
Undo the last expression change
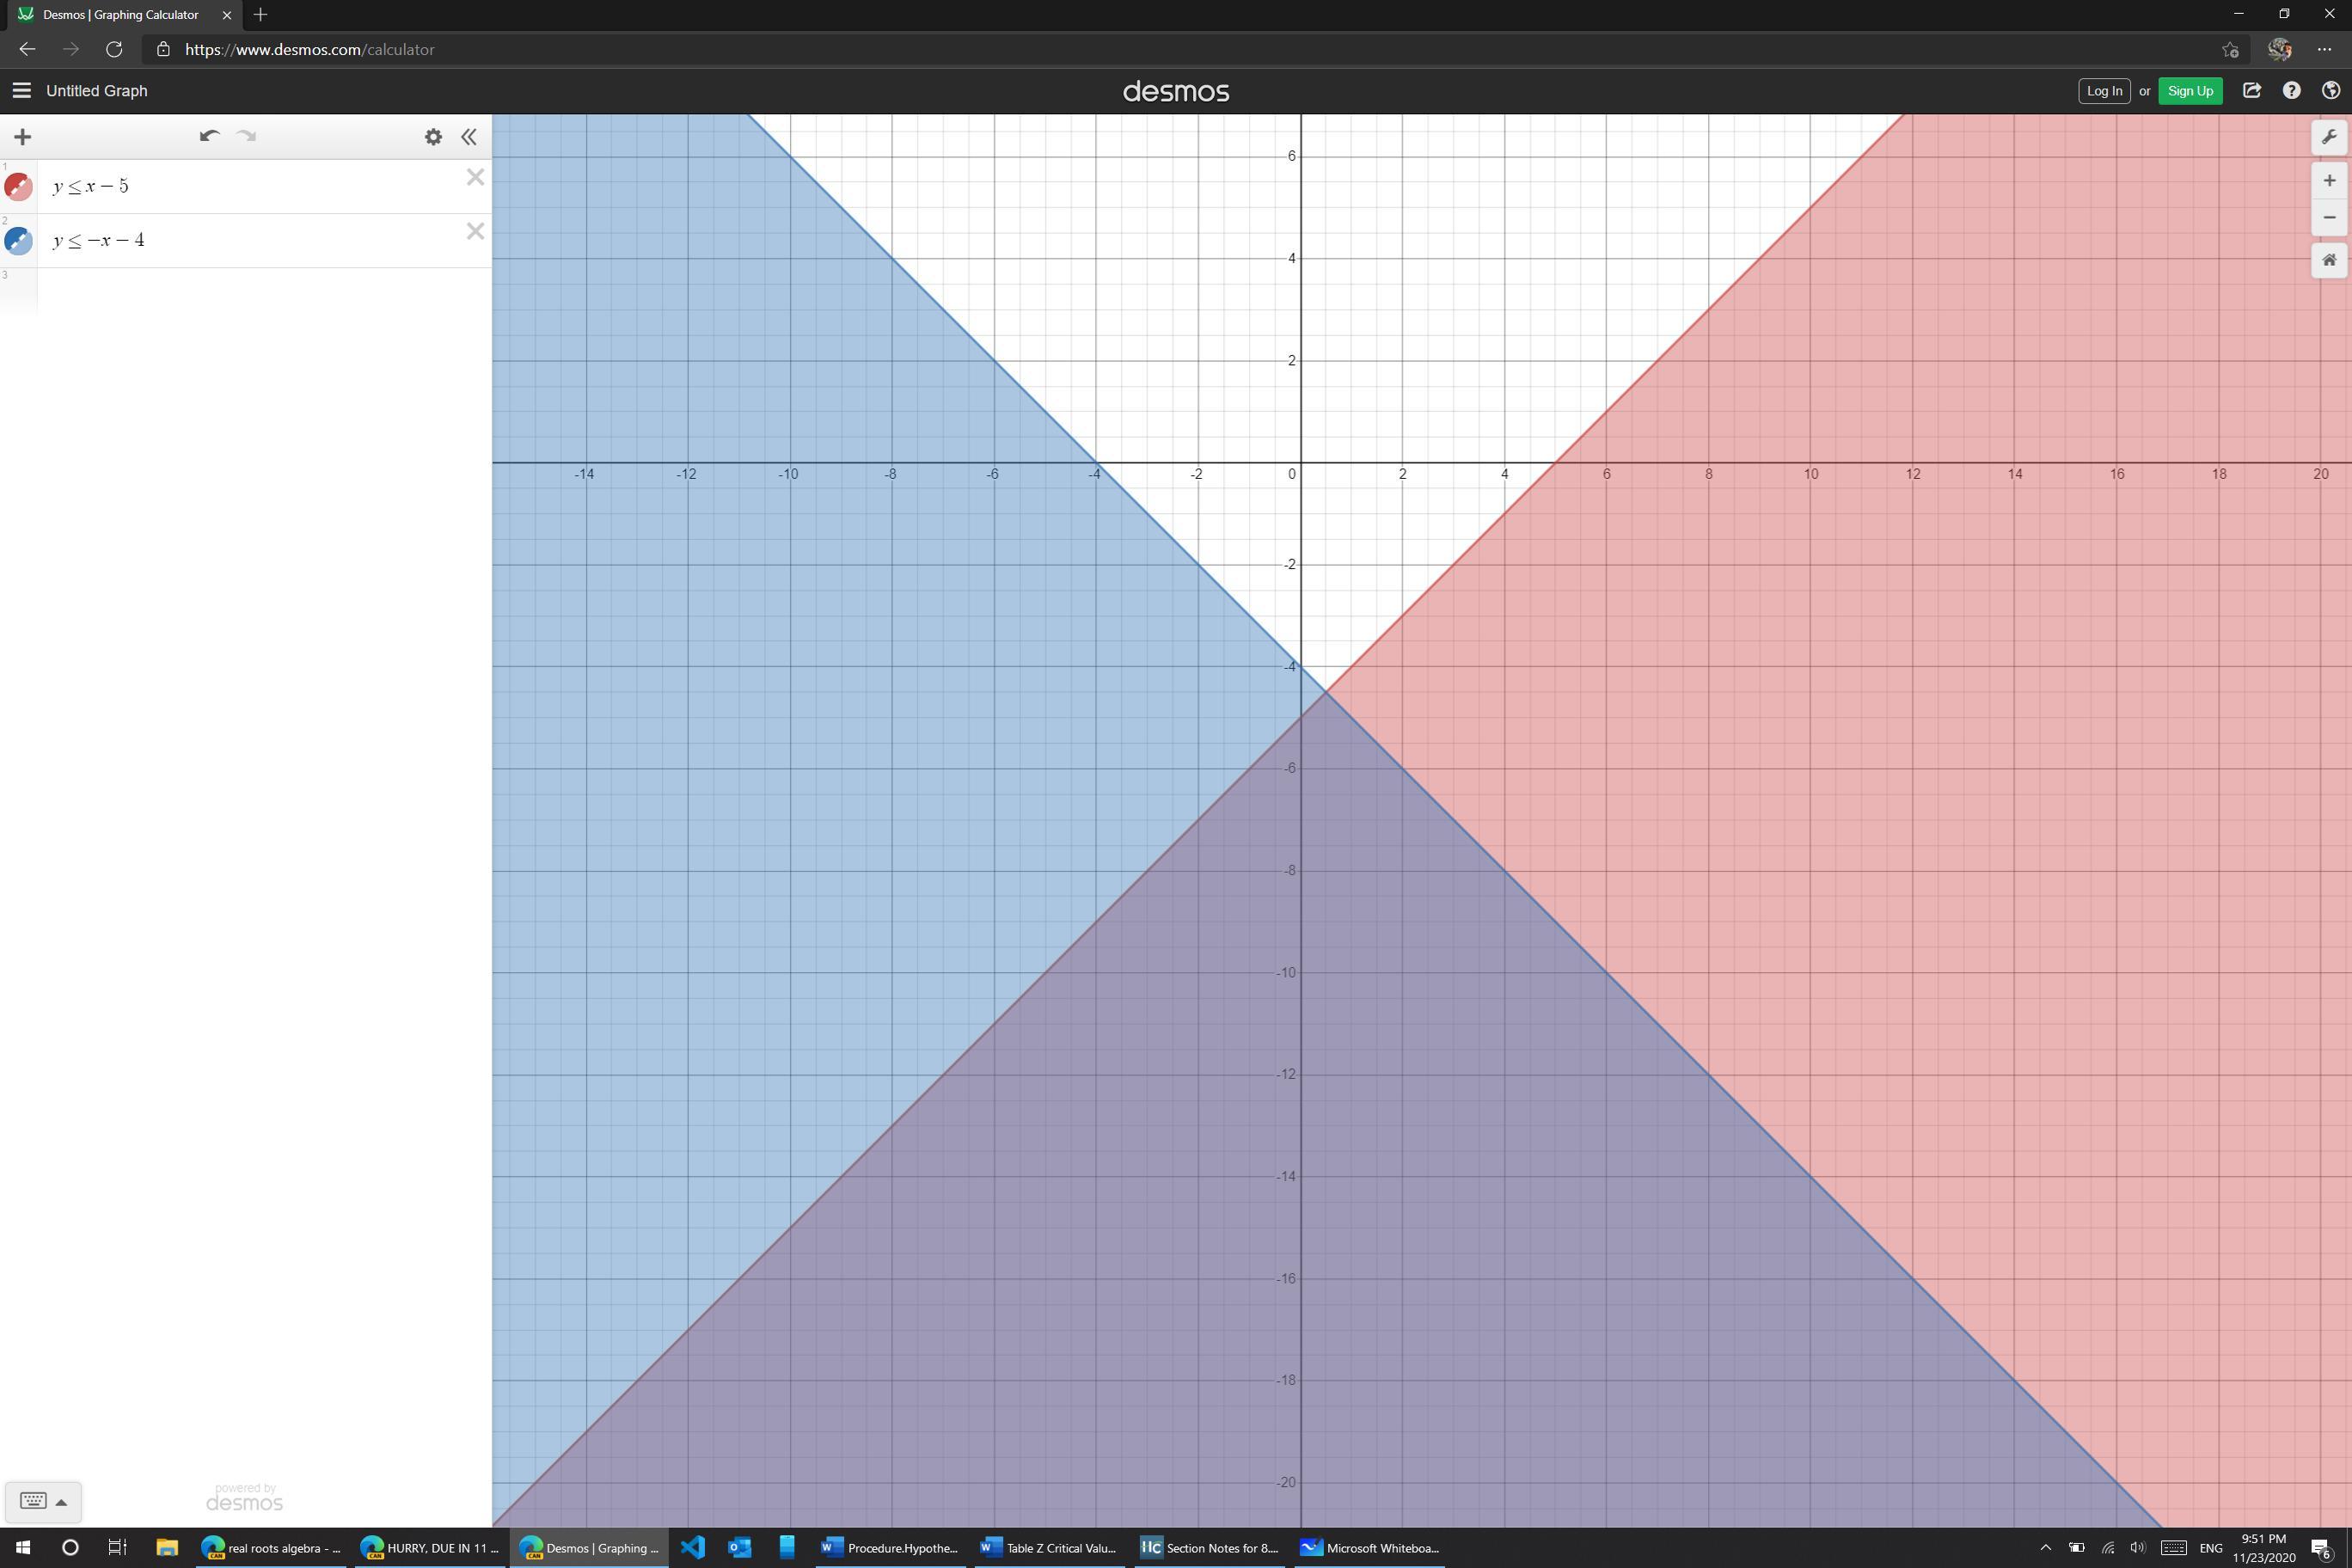coord(208,136)
